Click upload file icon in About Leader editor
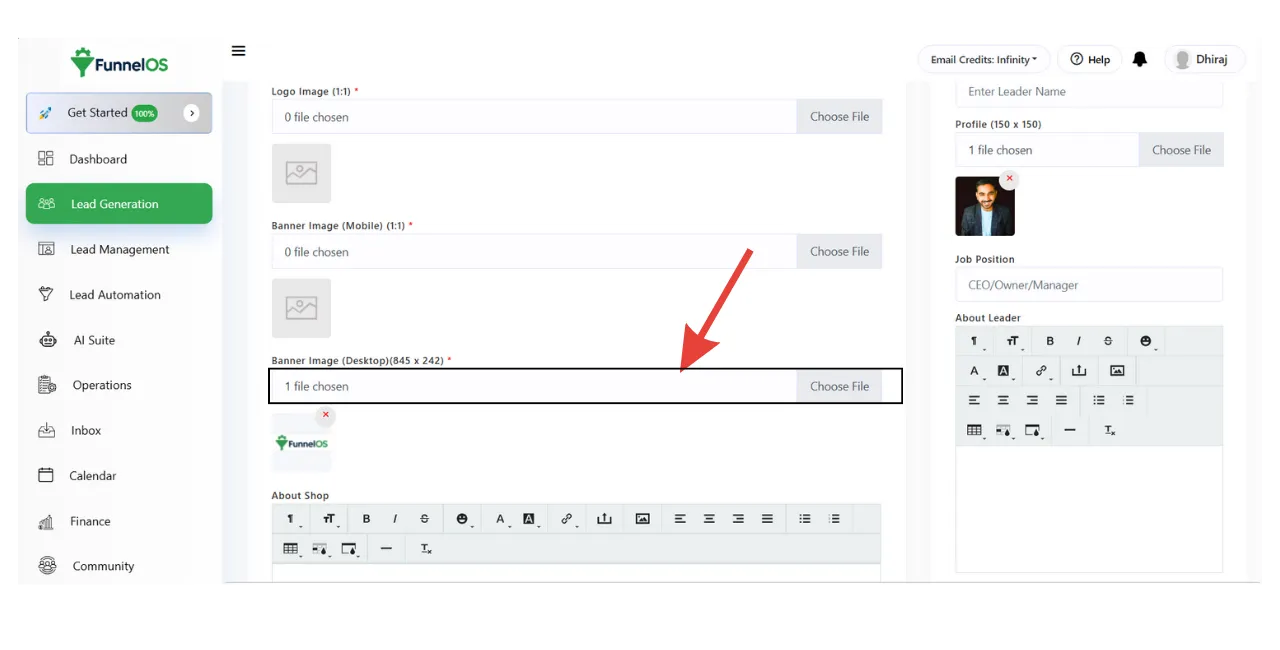This screenshot has width=1280, height=650. pyautogui.click(x=1078, y=371)
